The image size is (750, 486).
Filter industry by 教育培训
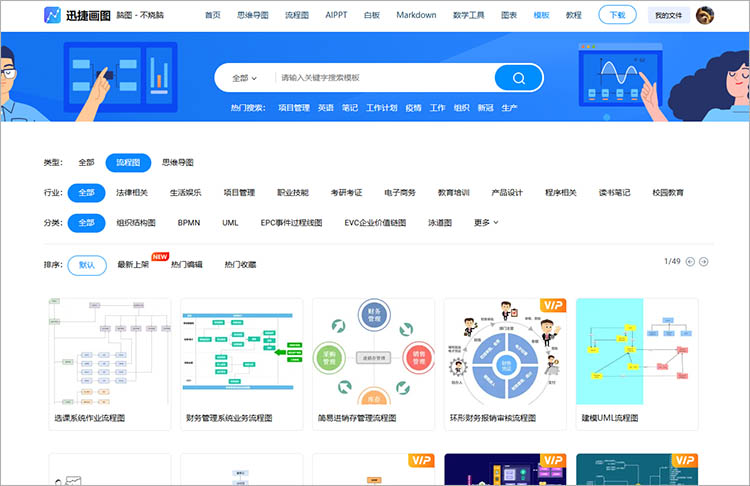pos(453,193)
